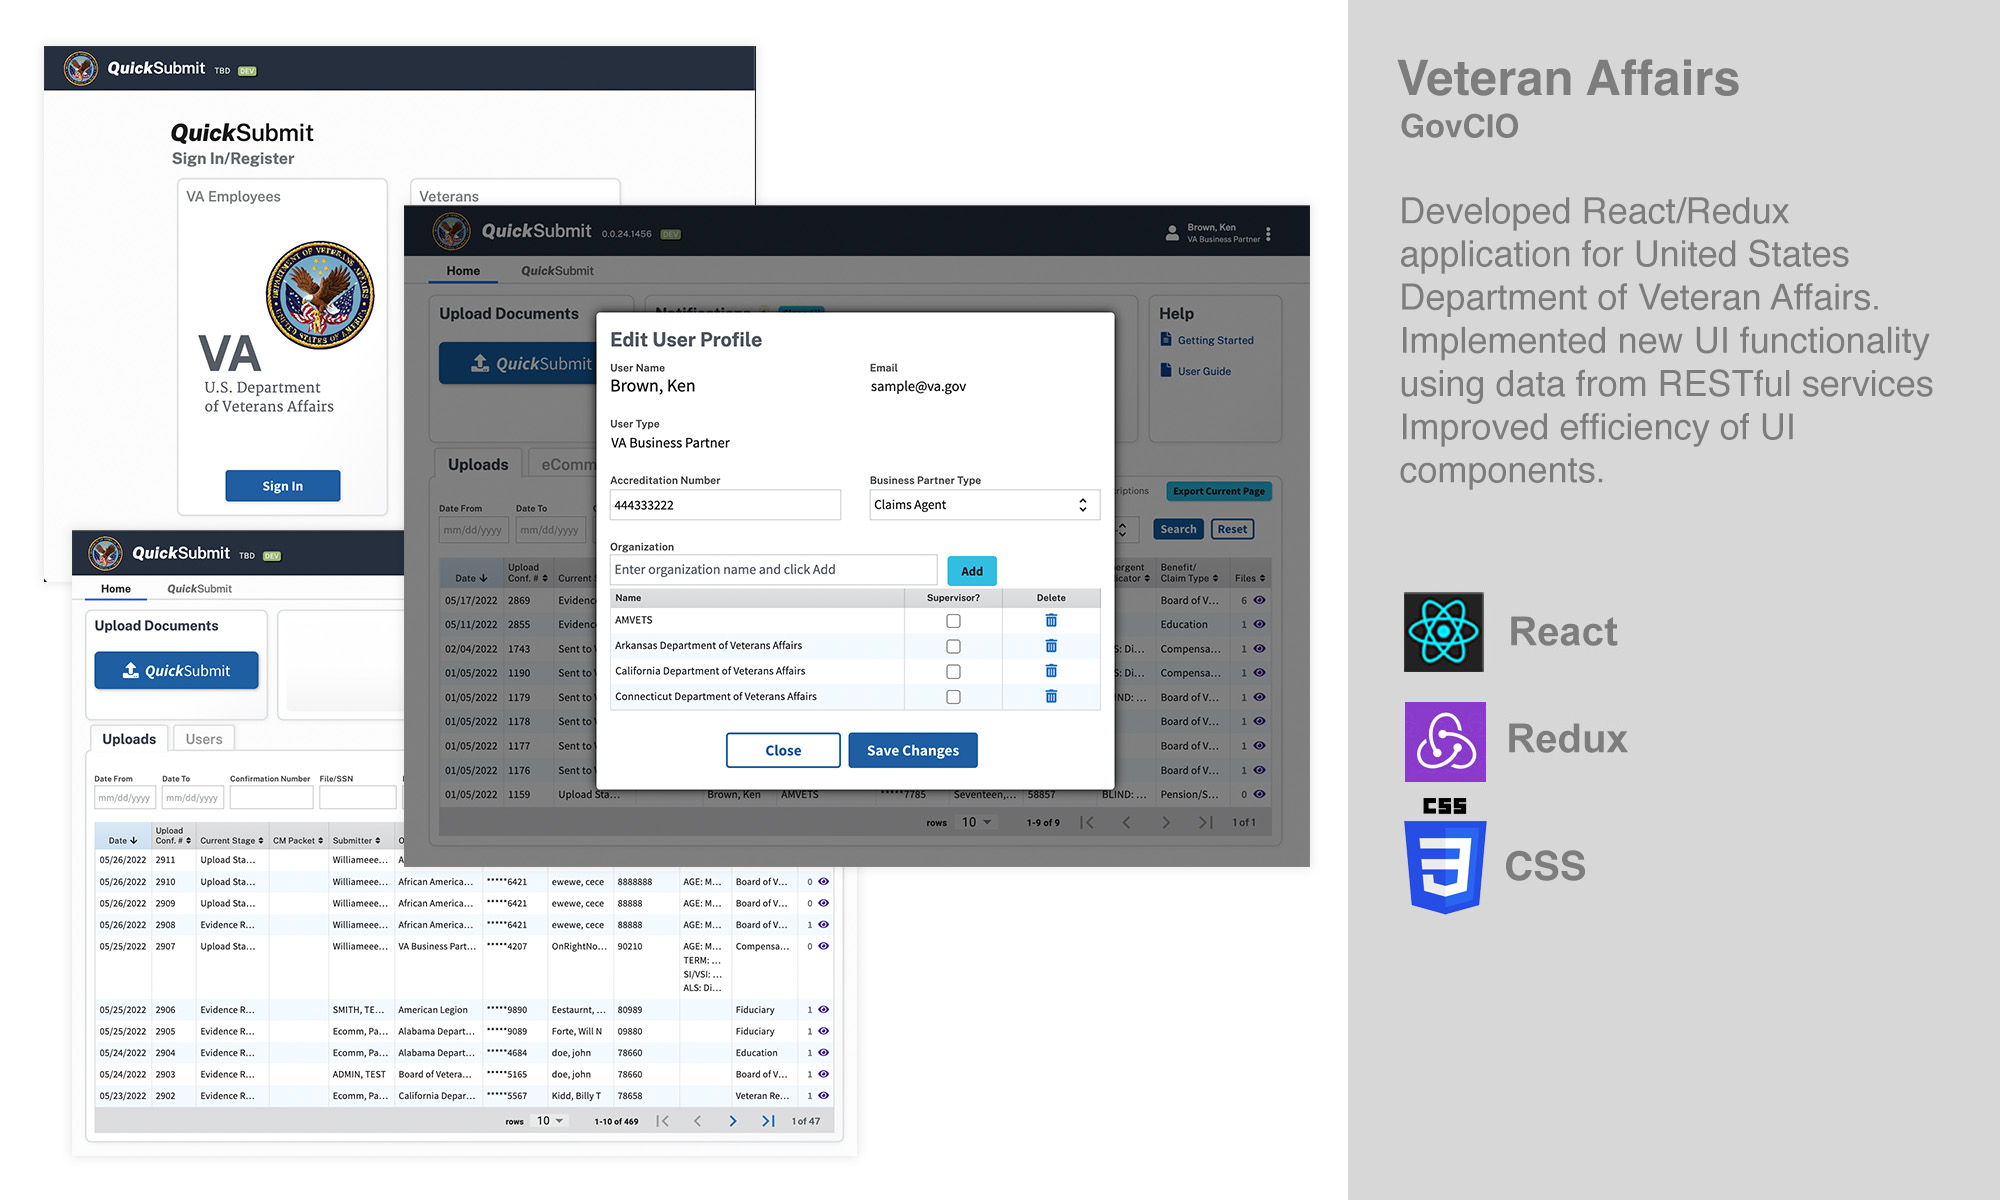Delete Arkansas Department of Veterans Affairs row
Screen dimensions: 2000x1200
pos(1051,646)
